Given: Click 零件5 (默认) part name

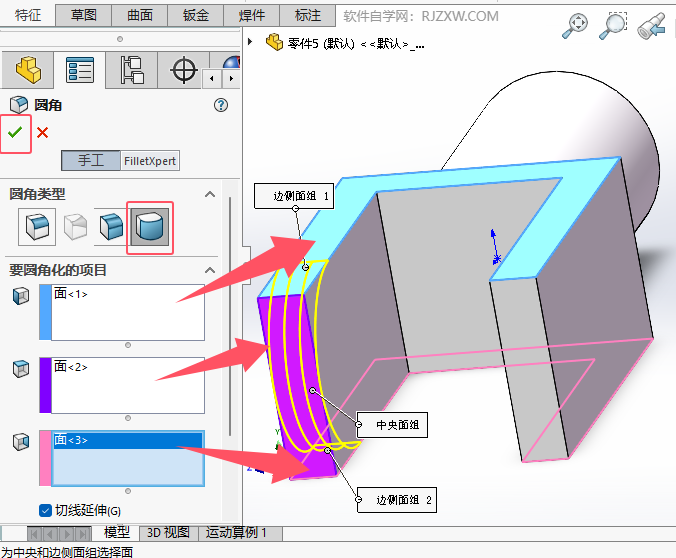Looking at the screenshot, I should 321,44.
